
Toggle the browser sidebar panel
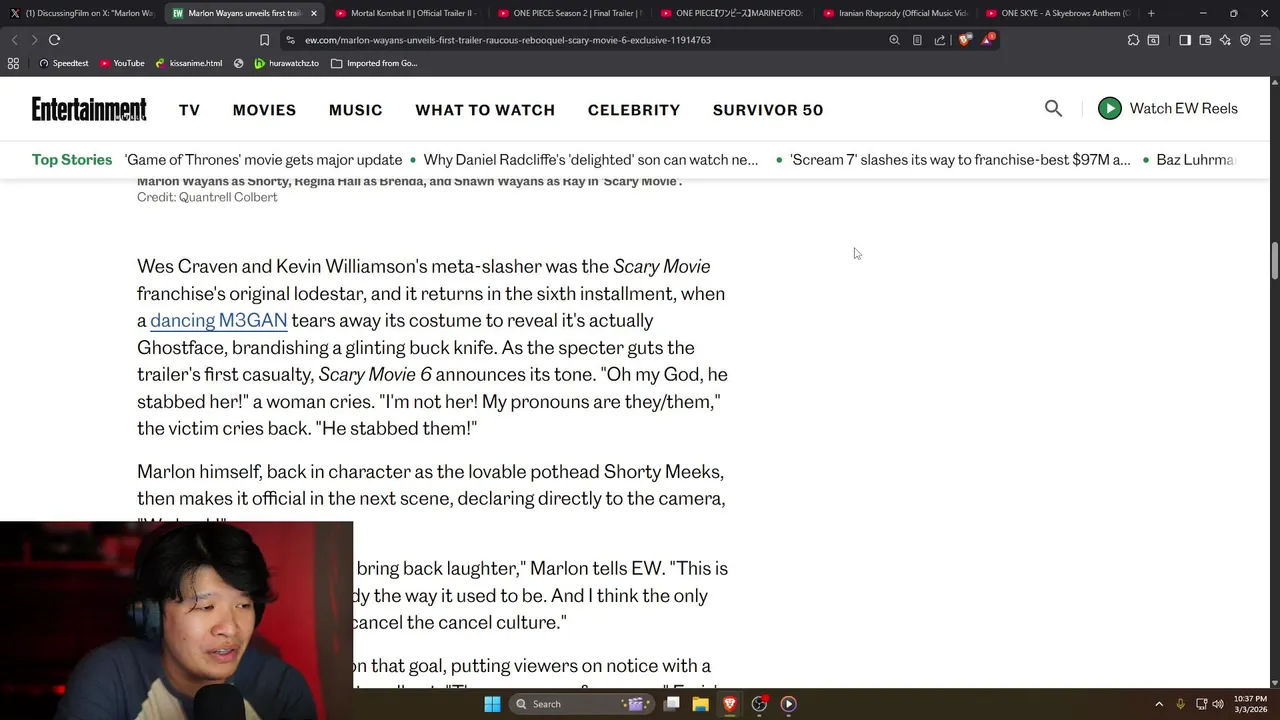tap(1185, 40)
